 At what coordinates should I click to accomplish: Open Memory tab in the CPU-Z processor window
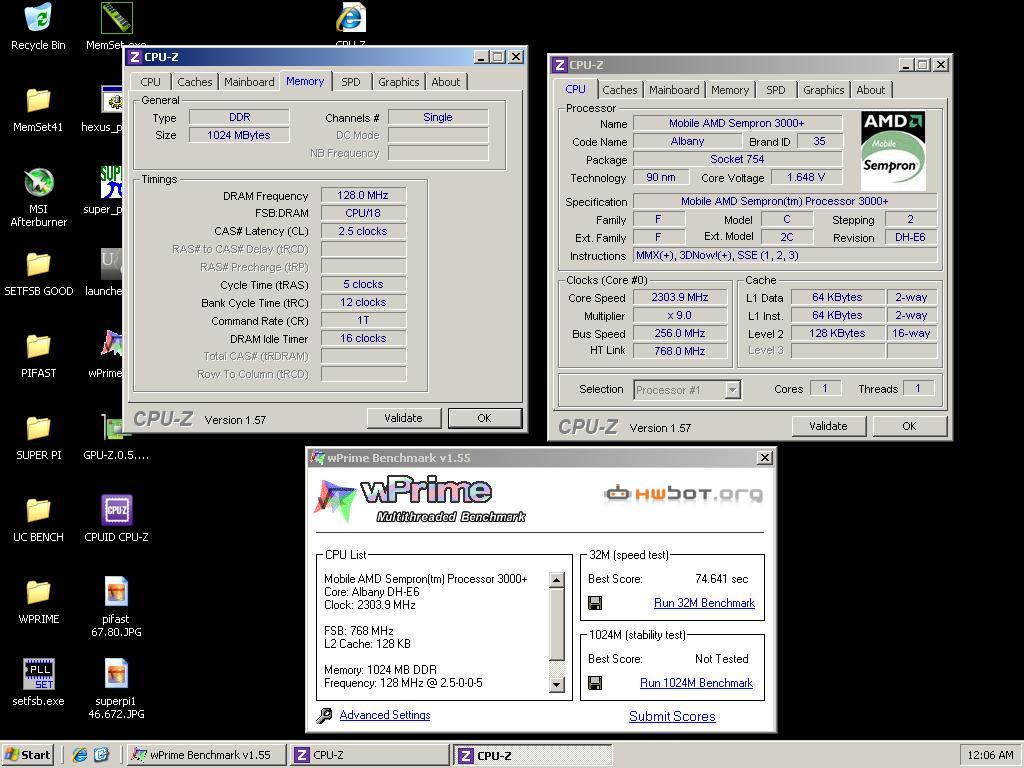[729, 90]
